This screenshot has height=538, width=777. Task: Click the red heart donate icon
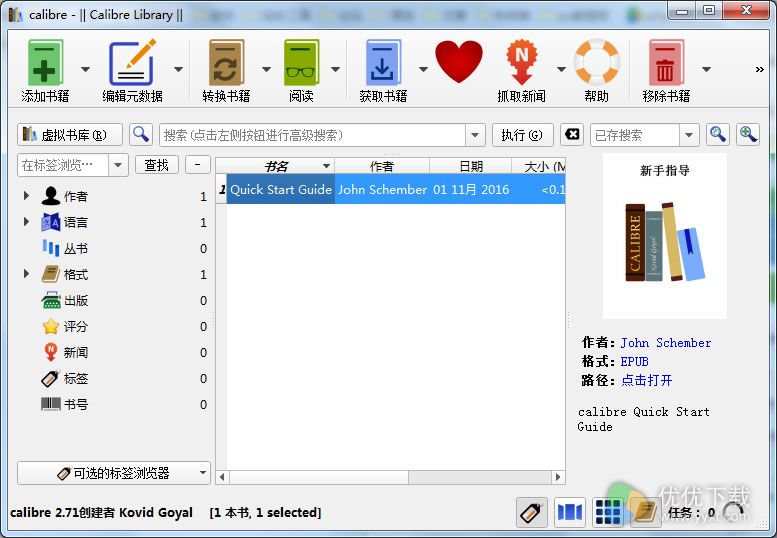[459, 61]
